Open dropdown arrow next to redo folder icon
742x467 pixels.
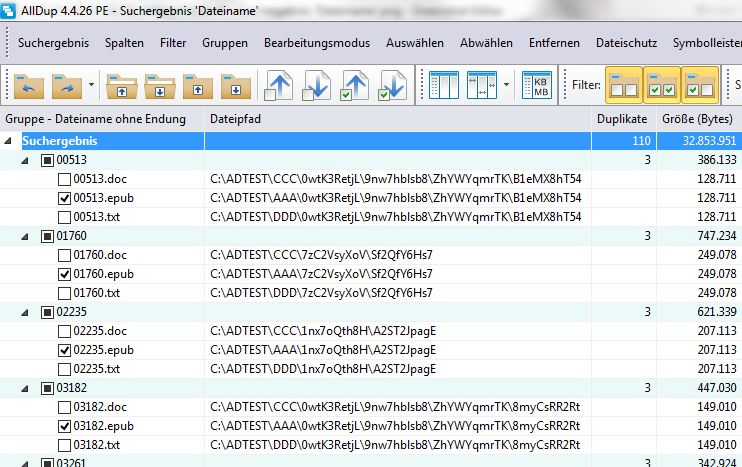point(92,86)
